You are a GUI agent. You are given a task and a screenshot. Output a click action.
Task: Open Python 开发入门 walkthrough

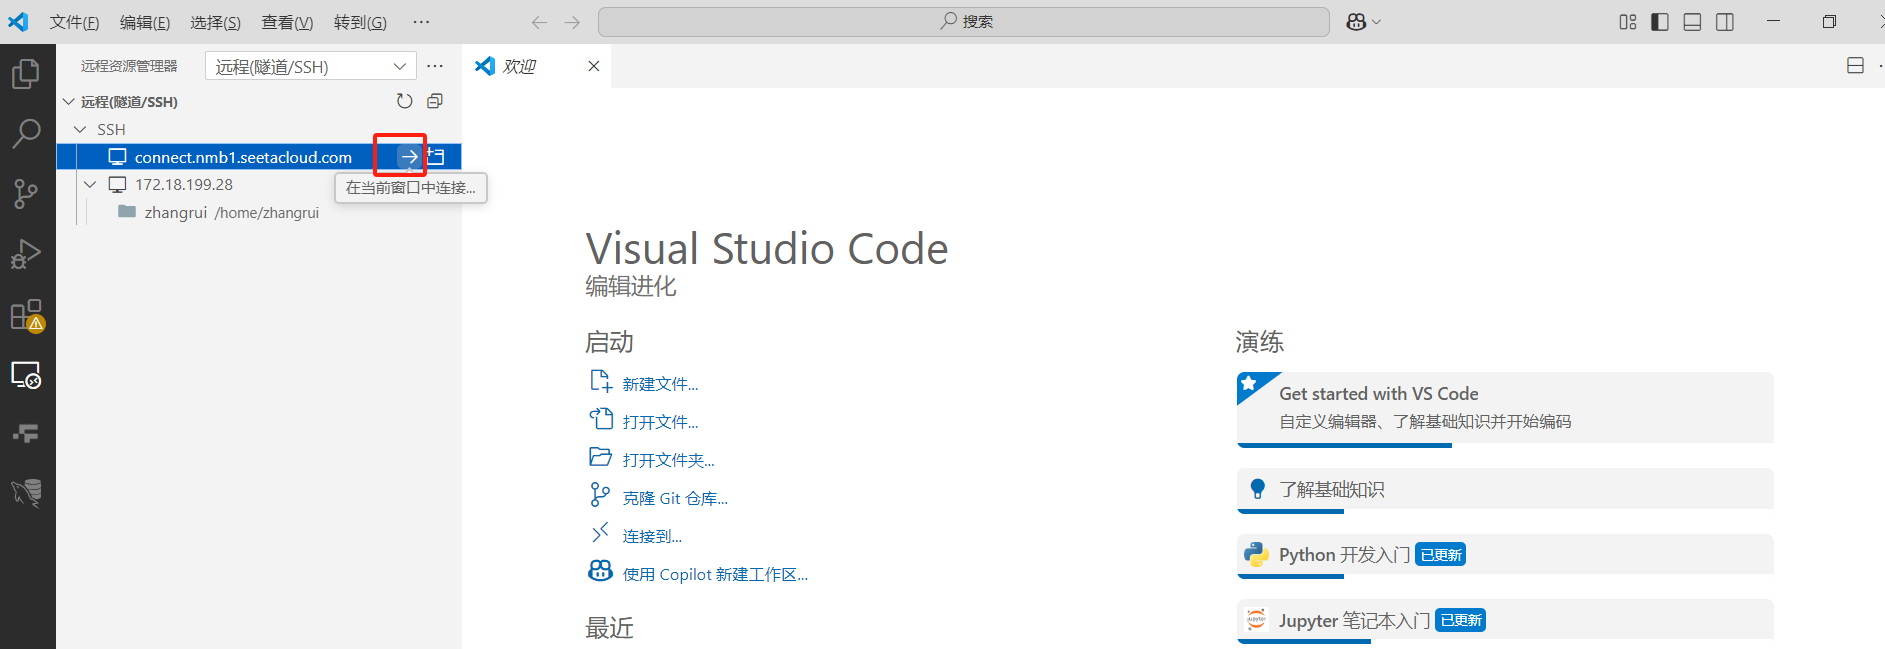click(x=1505, y=555)
